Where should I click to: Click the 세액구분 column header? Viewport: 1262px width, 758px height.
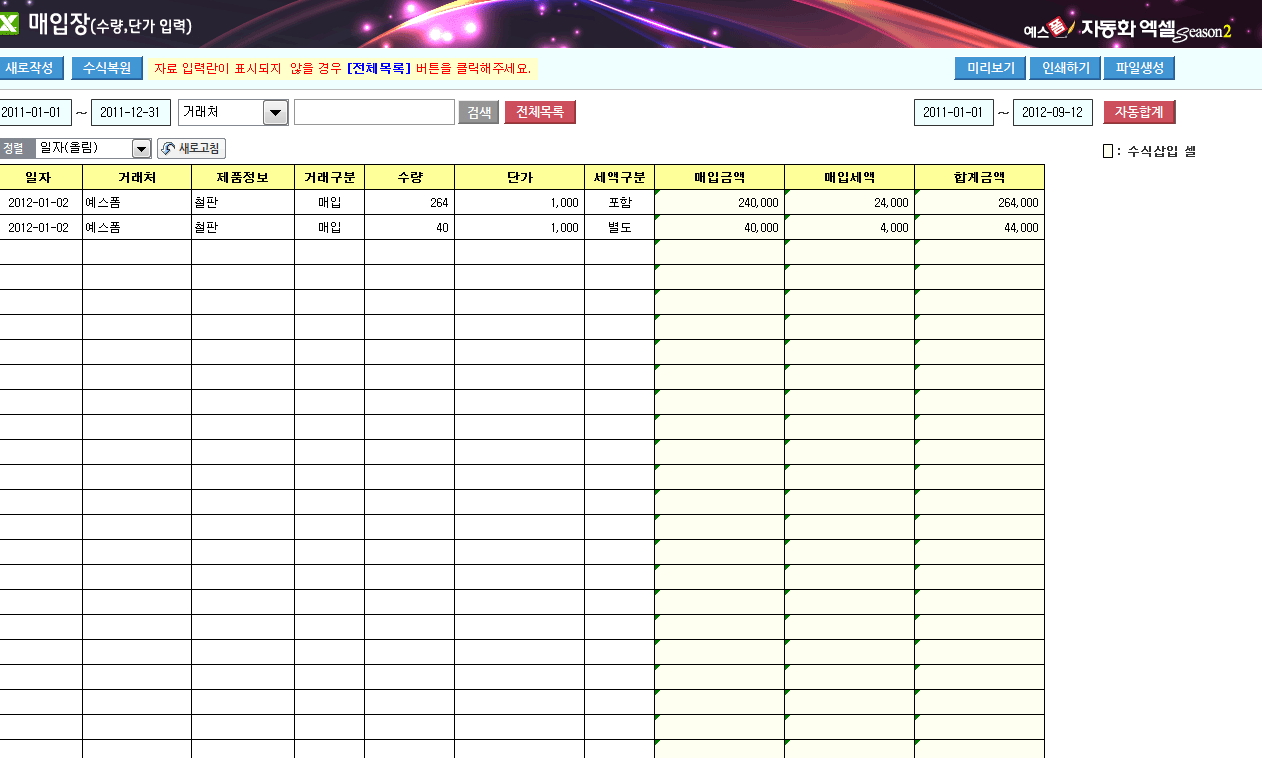click(619, 177)
